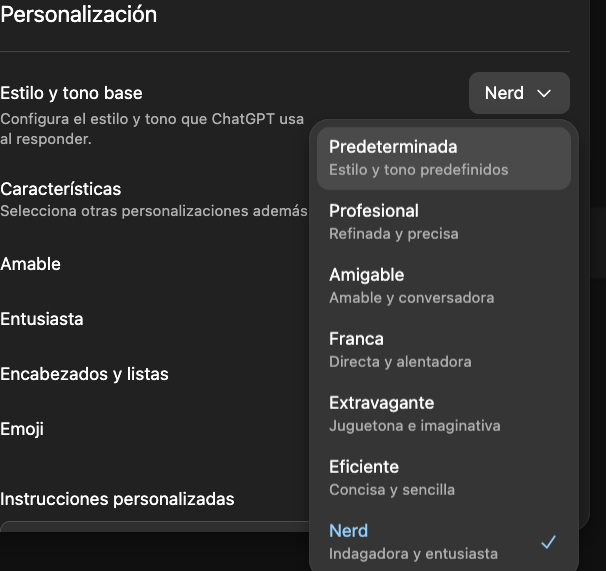Screen dimensions: 606x571
Task: Click the Características section title
Action: pos(61,189)
